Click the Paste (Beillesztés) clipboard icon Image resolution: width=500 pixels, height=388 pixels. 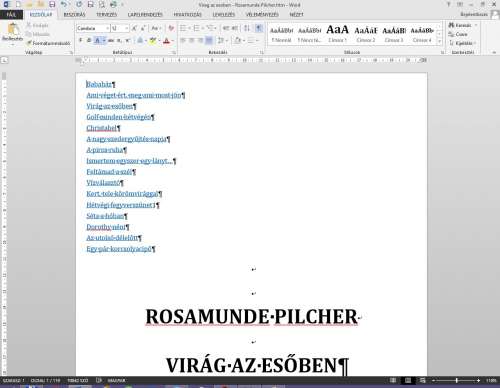[13, 30]
